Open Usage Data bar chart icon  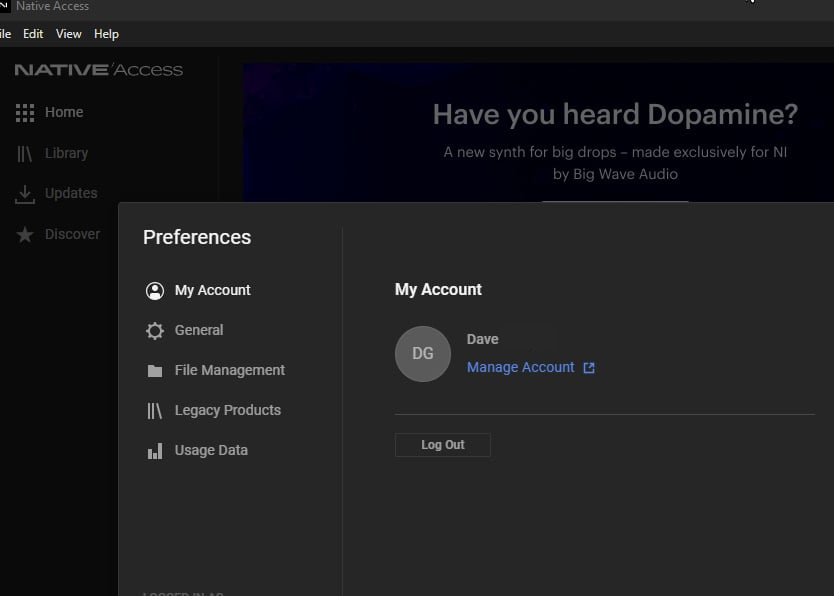(x=155, y=451)
